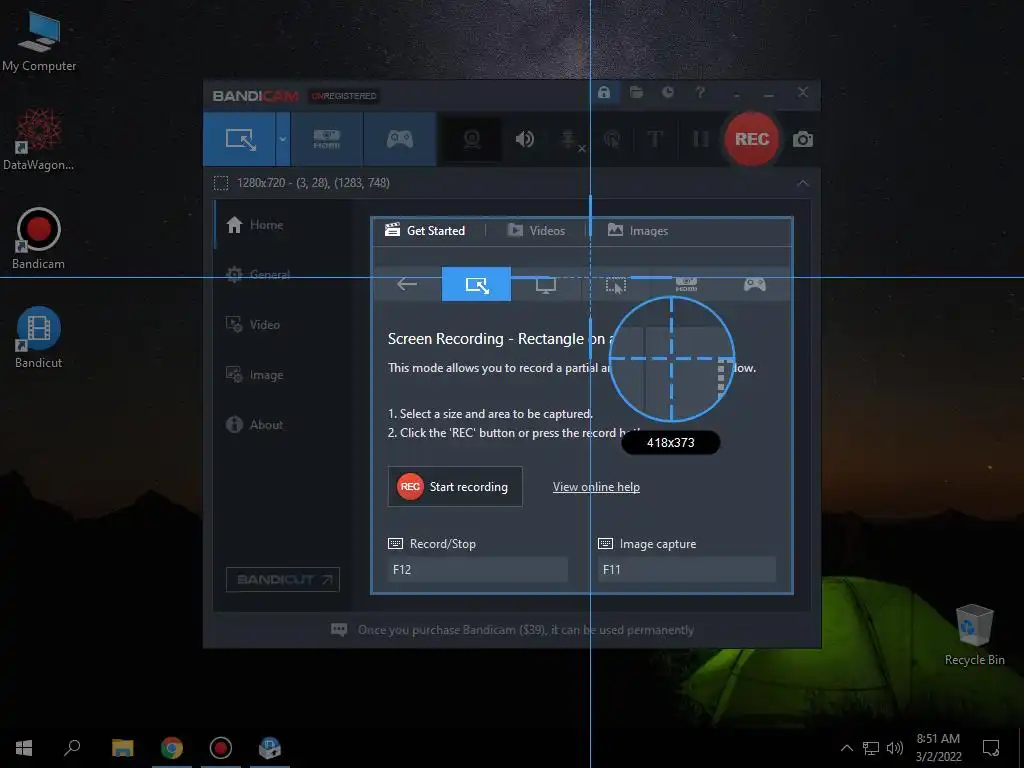Viewport: 1024px width, 768px height.
Task: Click the lock icon in Bandicam title bar
Action: (604, 92)
